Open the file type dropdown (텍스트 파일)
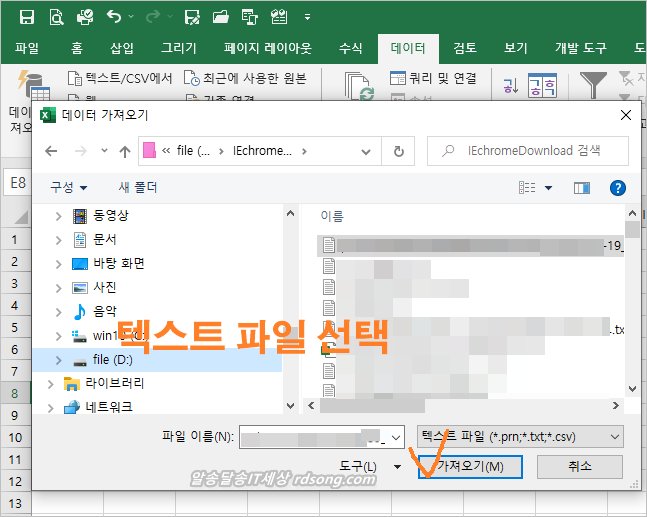This screenshot has height=517, width=647. tap(519, 437)
